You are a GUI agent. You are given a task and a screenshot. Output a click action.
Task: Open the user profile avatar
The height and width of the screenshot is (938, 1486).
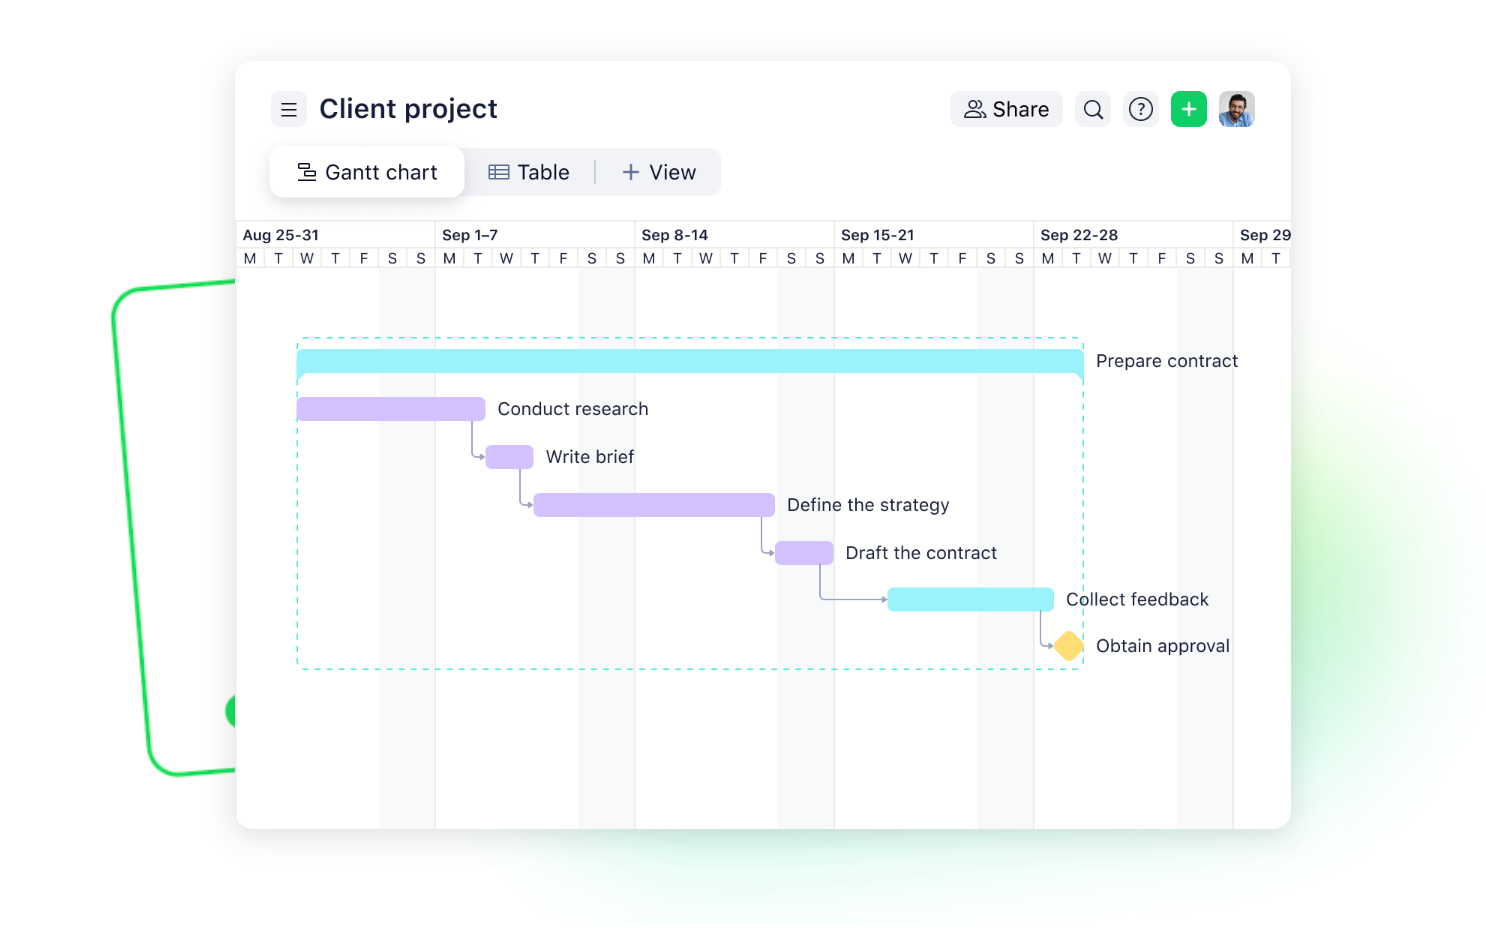point(1237,109)
